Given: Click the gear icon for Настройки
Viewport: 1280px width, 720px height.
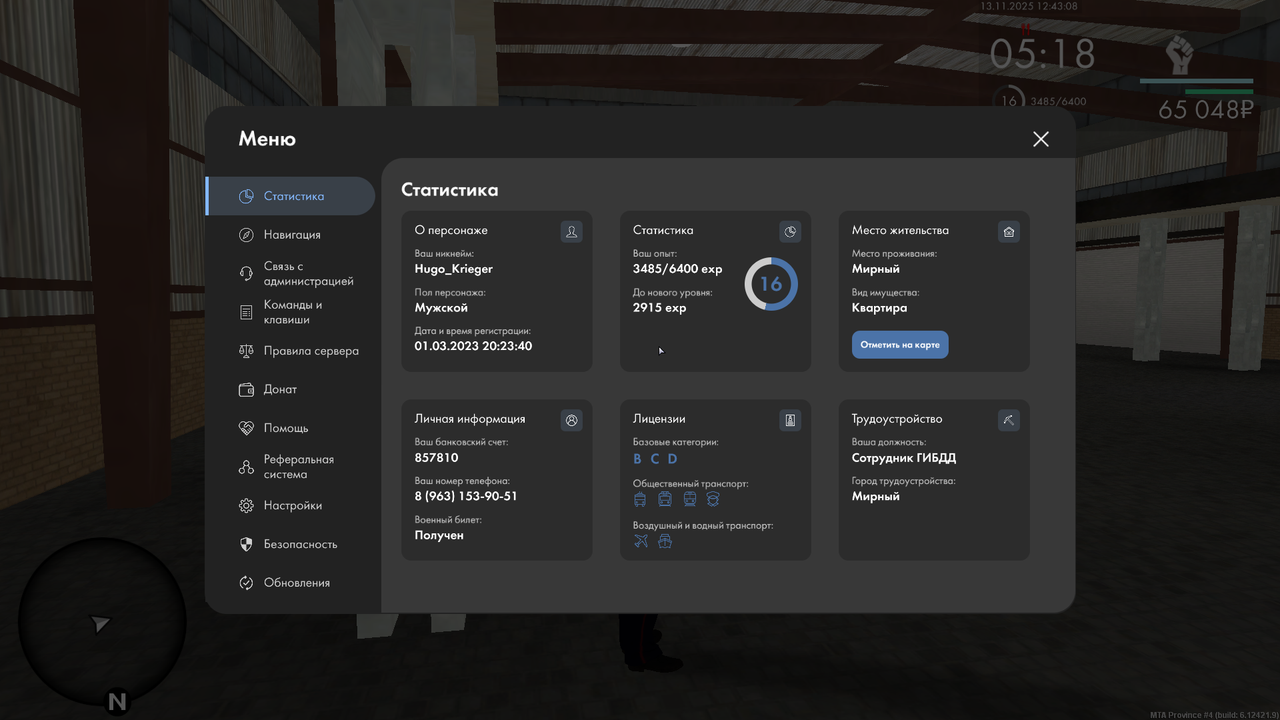Looking at the screenshot, I should click(x=246, y=506).
